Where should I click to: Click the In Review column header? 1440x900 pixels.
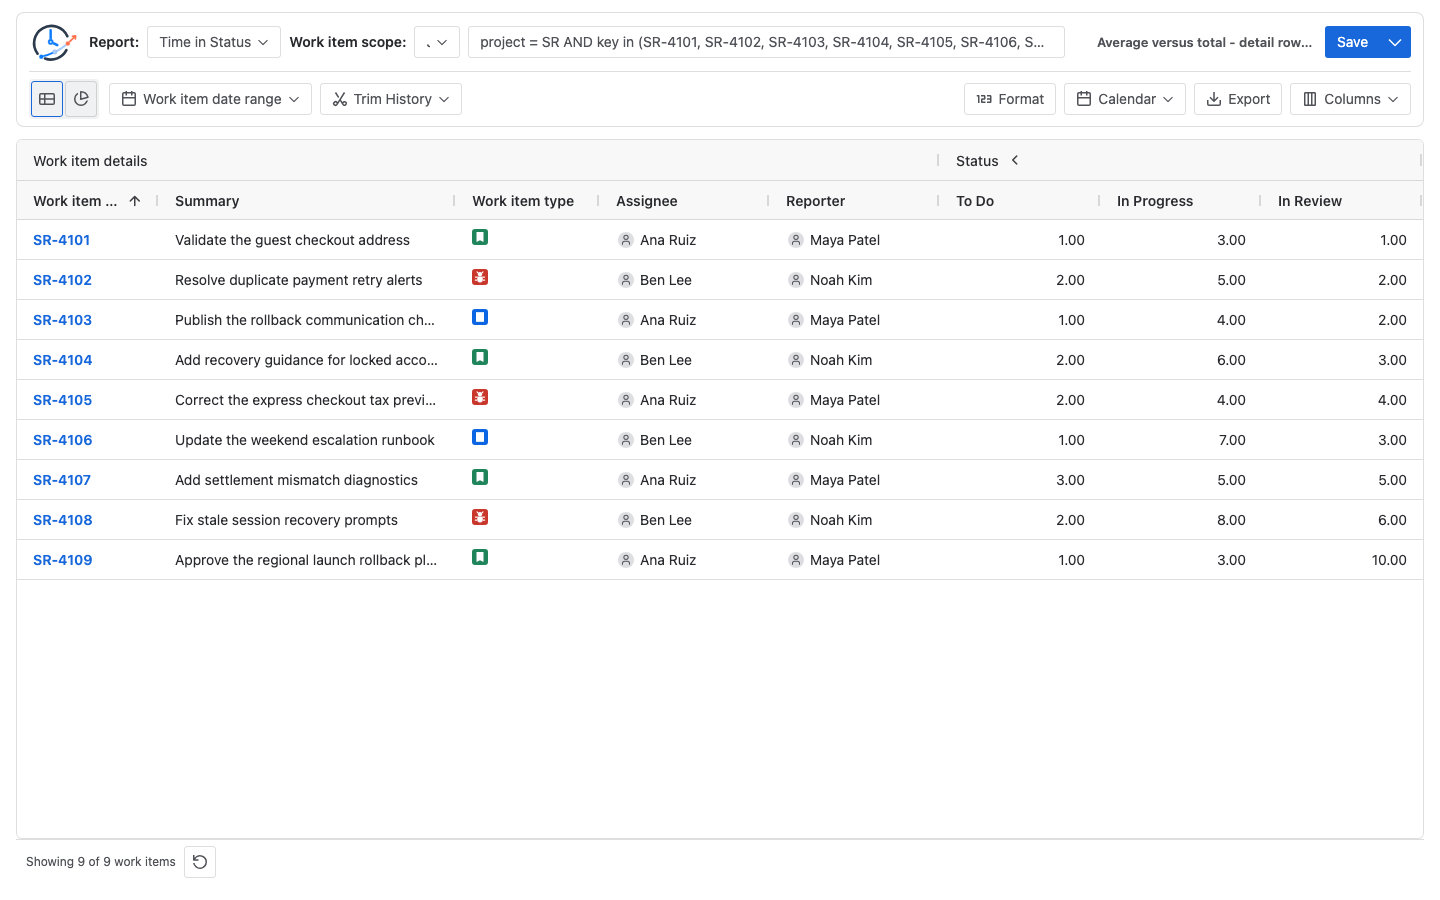pos(1310,201)
